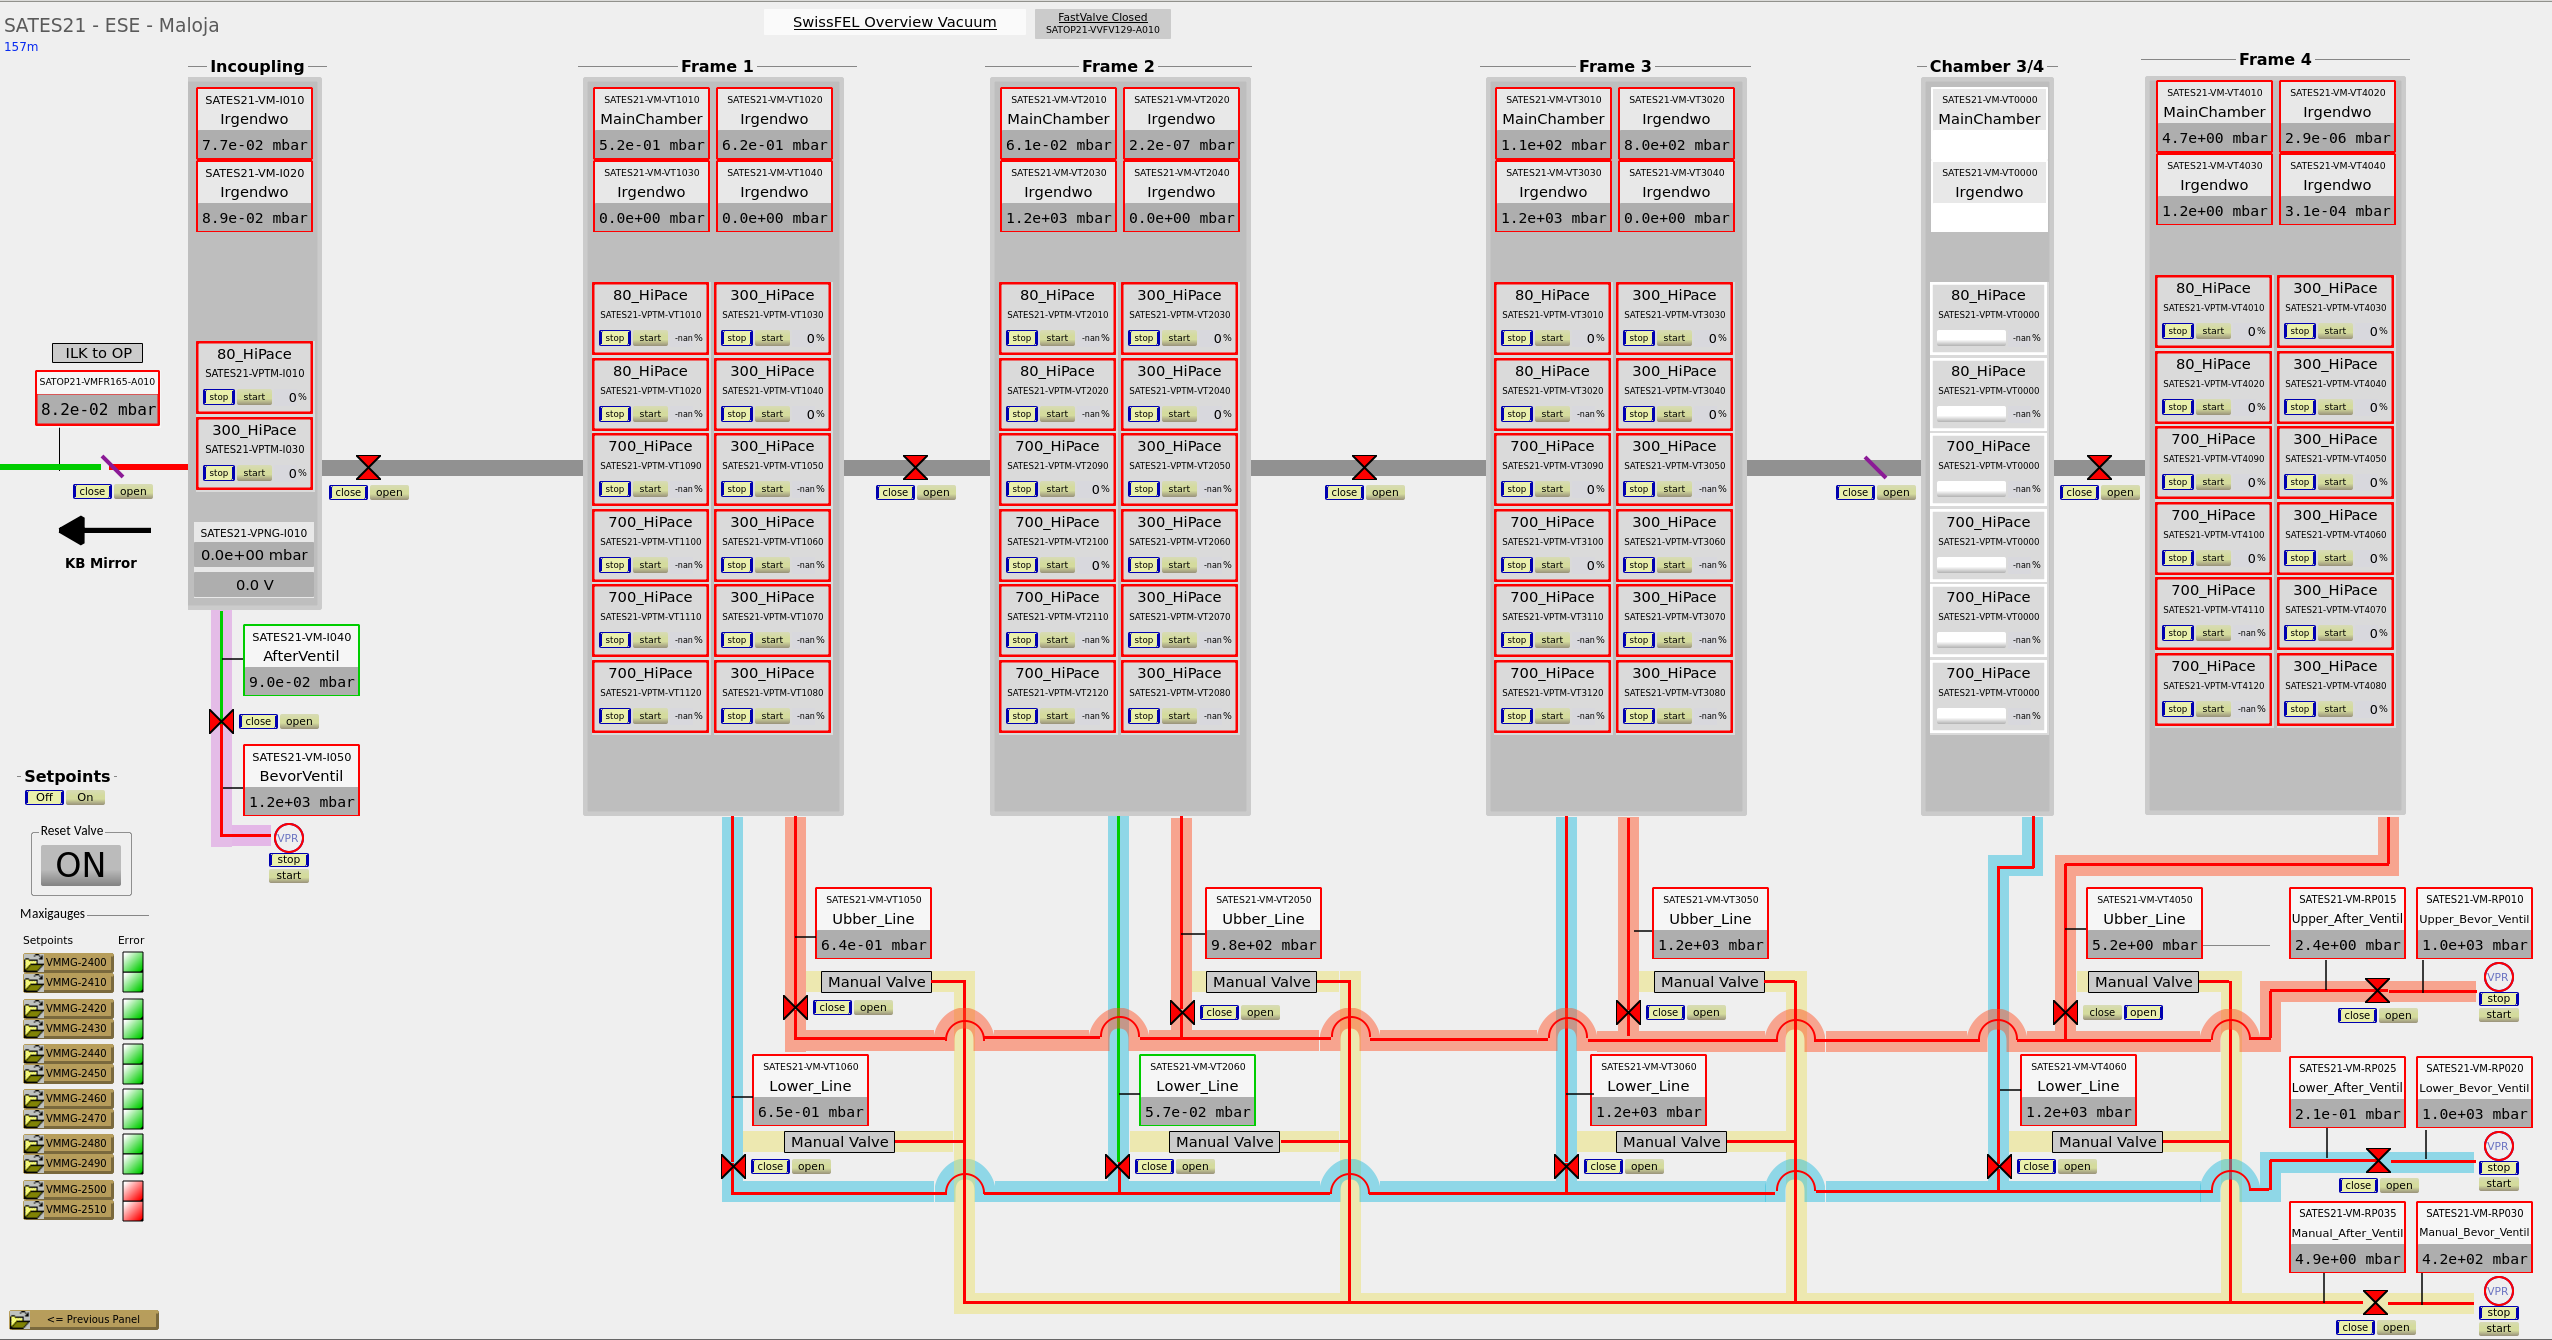Click the SATES21-VPNG-I010 0.0 V readout
Image resolution: width=2552 pixels, height=1340 pixels.
[255, 585]
